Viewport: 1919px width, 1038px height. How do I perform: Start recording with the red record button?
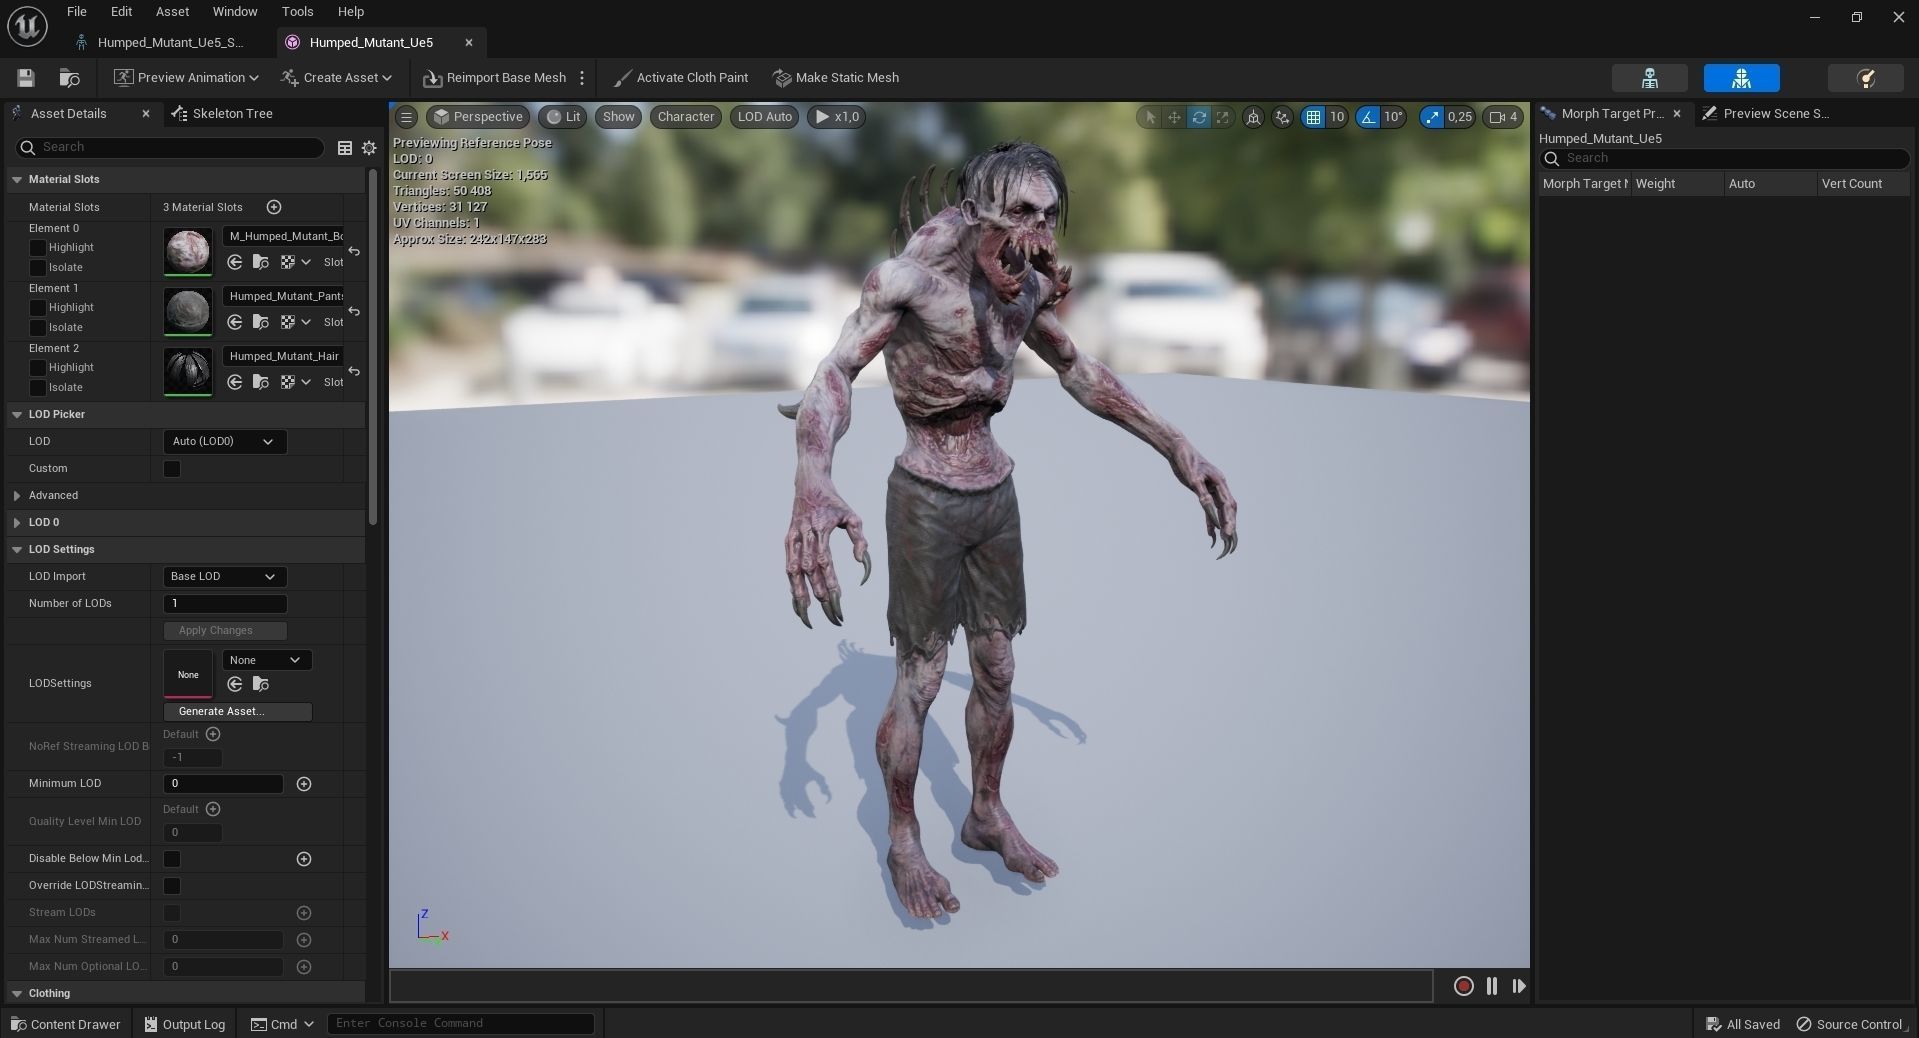click(x=1463, y=986)
